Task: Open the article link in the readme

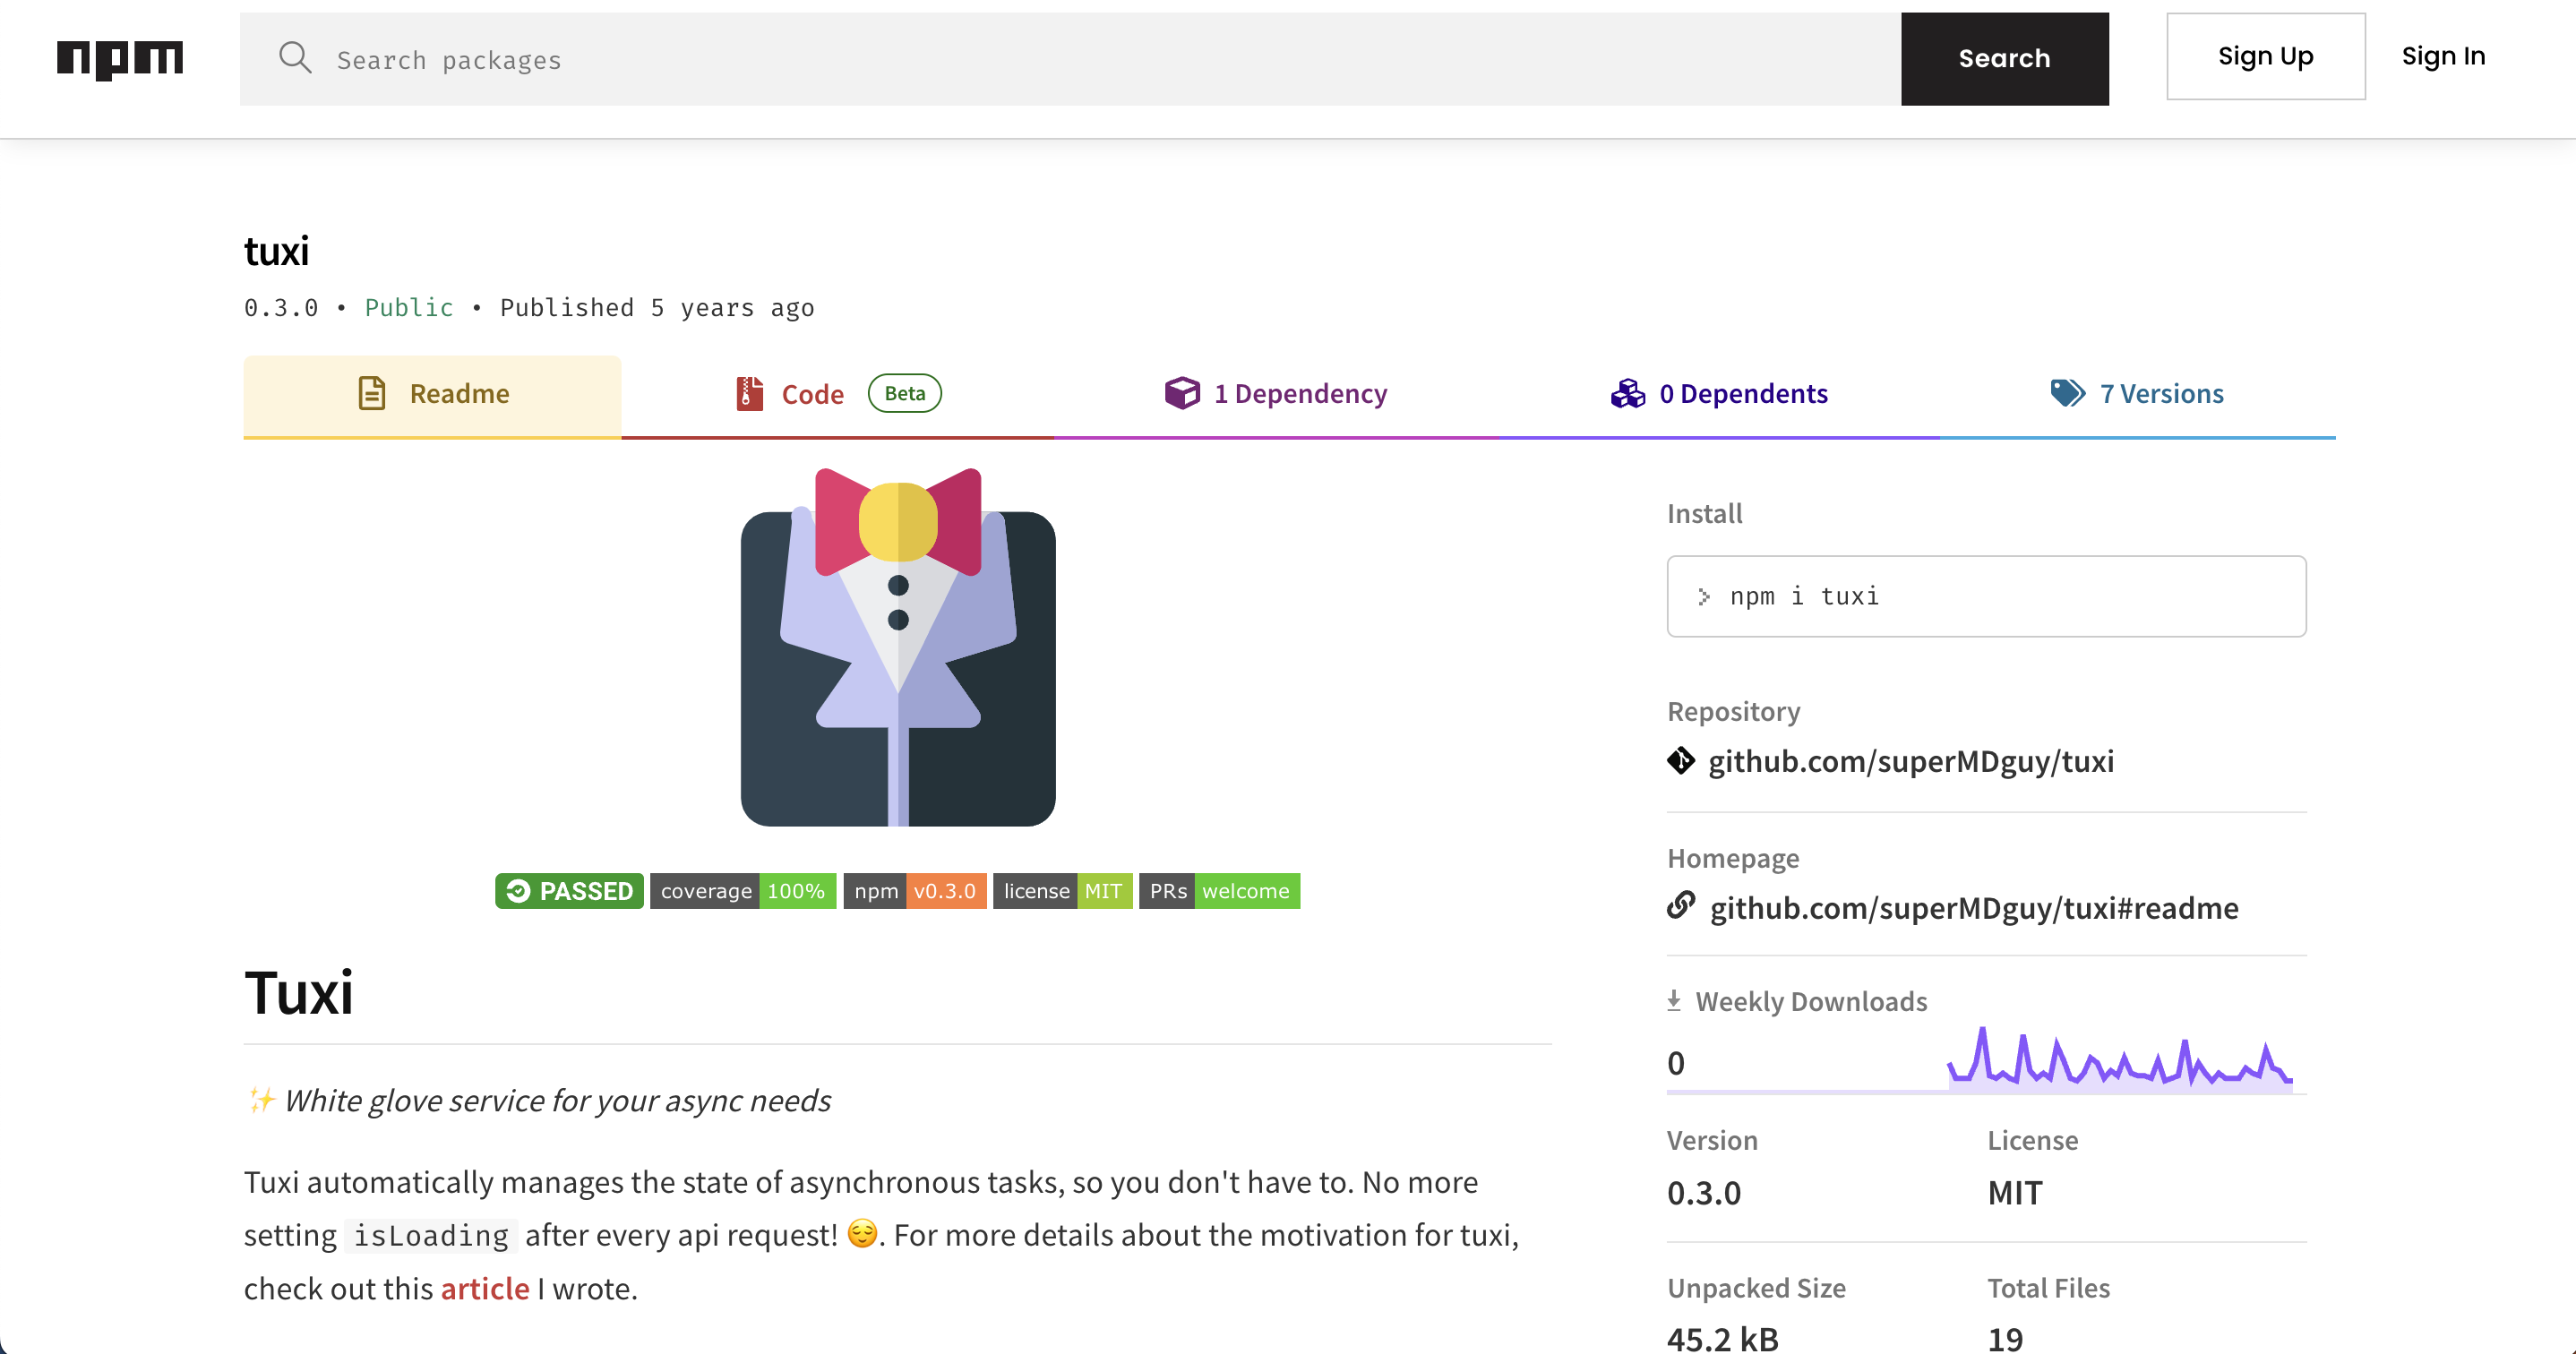Action: pyautogui.click(x=485, y=1288)
